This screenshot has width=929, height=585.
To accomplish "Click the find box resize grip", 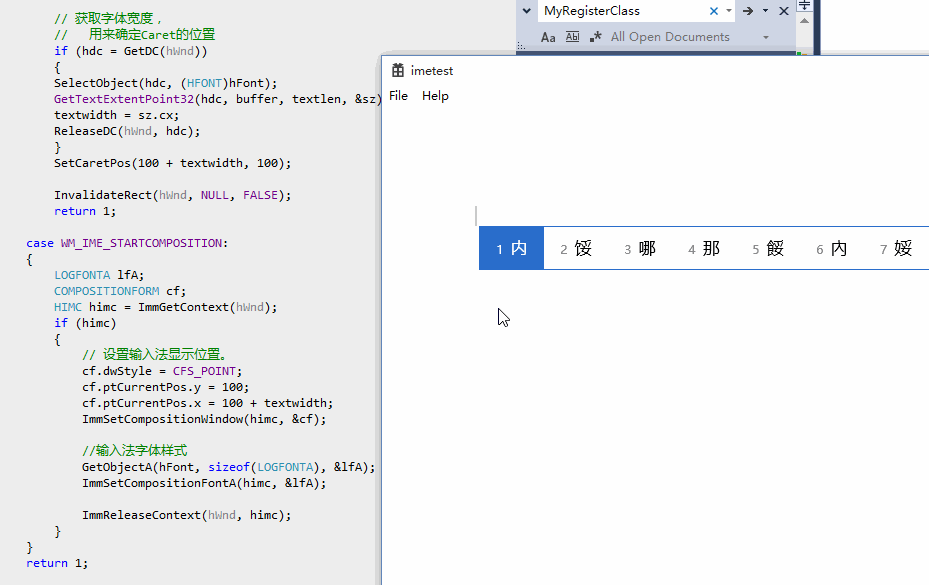I will [521, 46].
